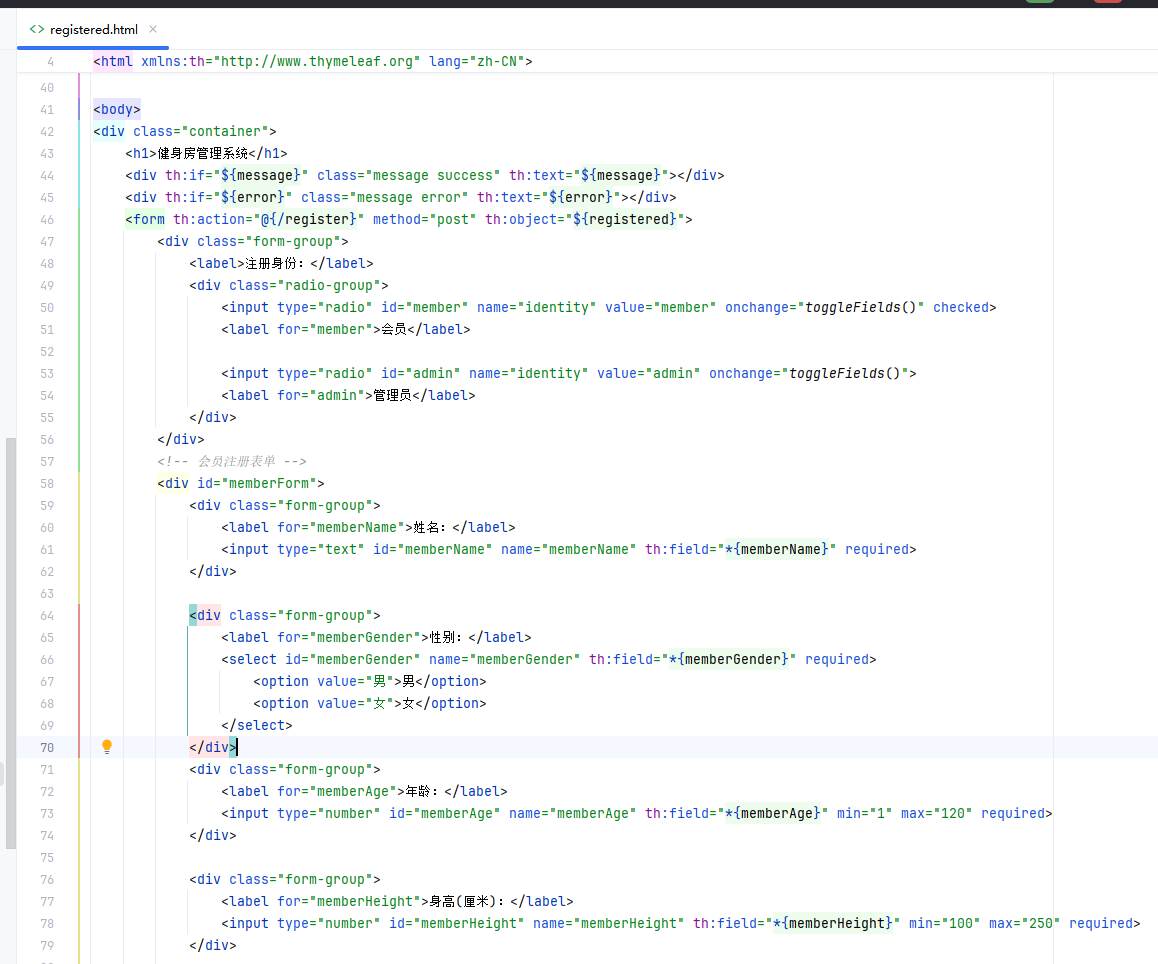1158x964 pixels.
Task: Click max="120" attribute on line 73
Action: point(936,813)
